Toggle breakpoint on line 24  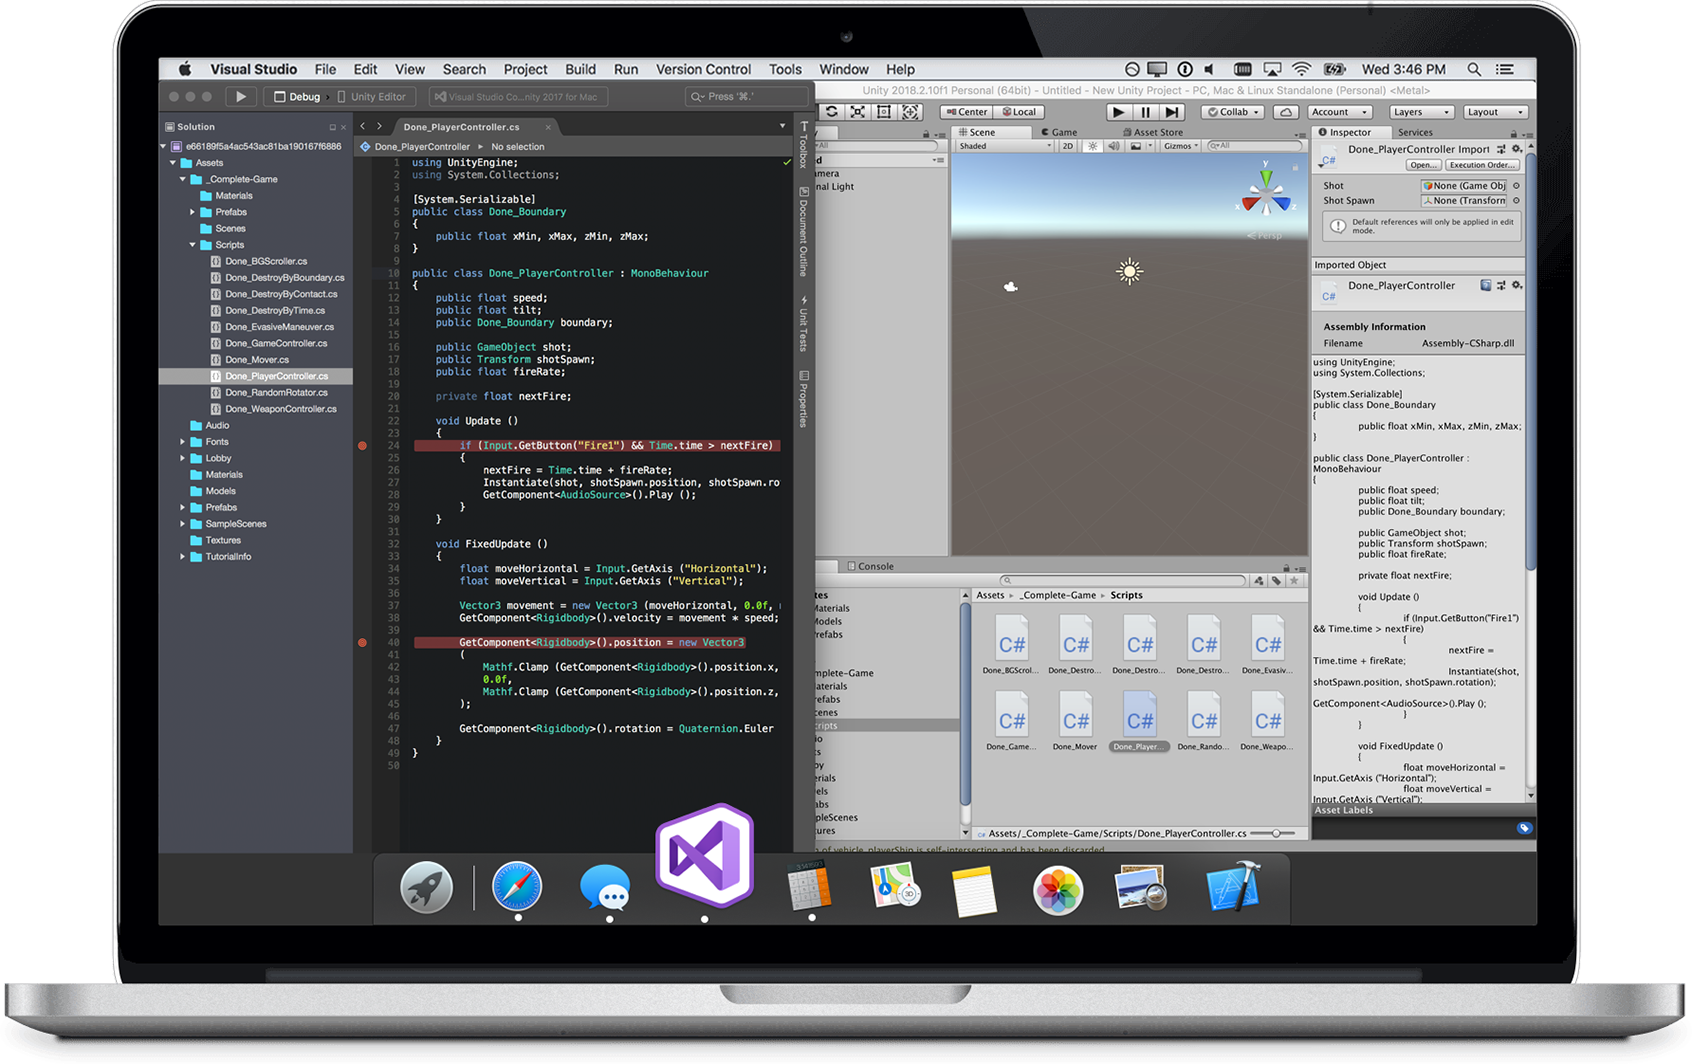pyautogui.click(x=362, y=446)
